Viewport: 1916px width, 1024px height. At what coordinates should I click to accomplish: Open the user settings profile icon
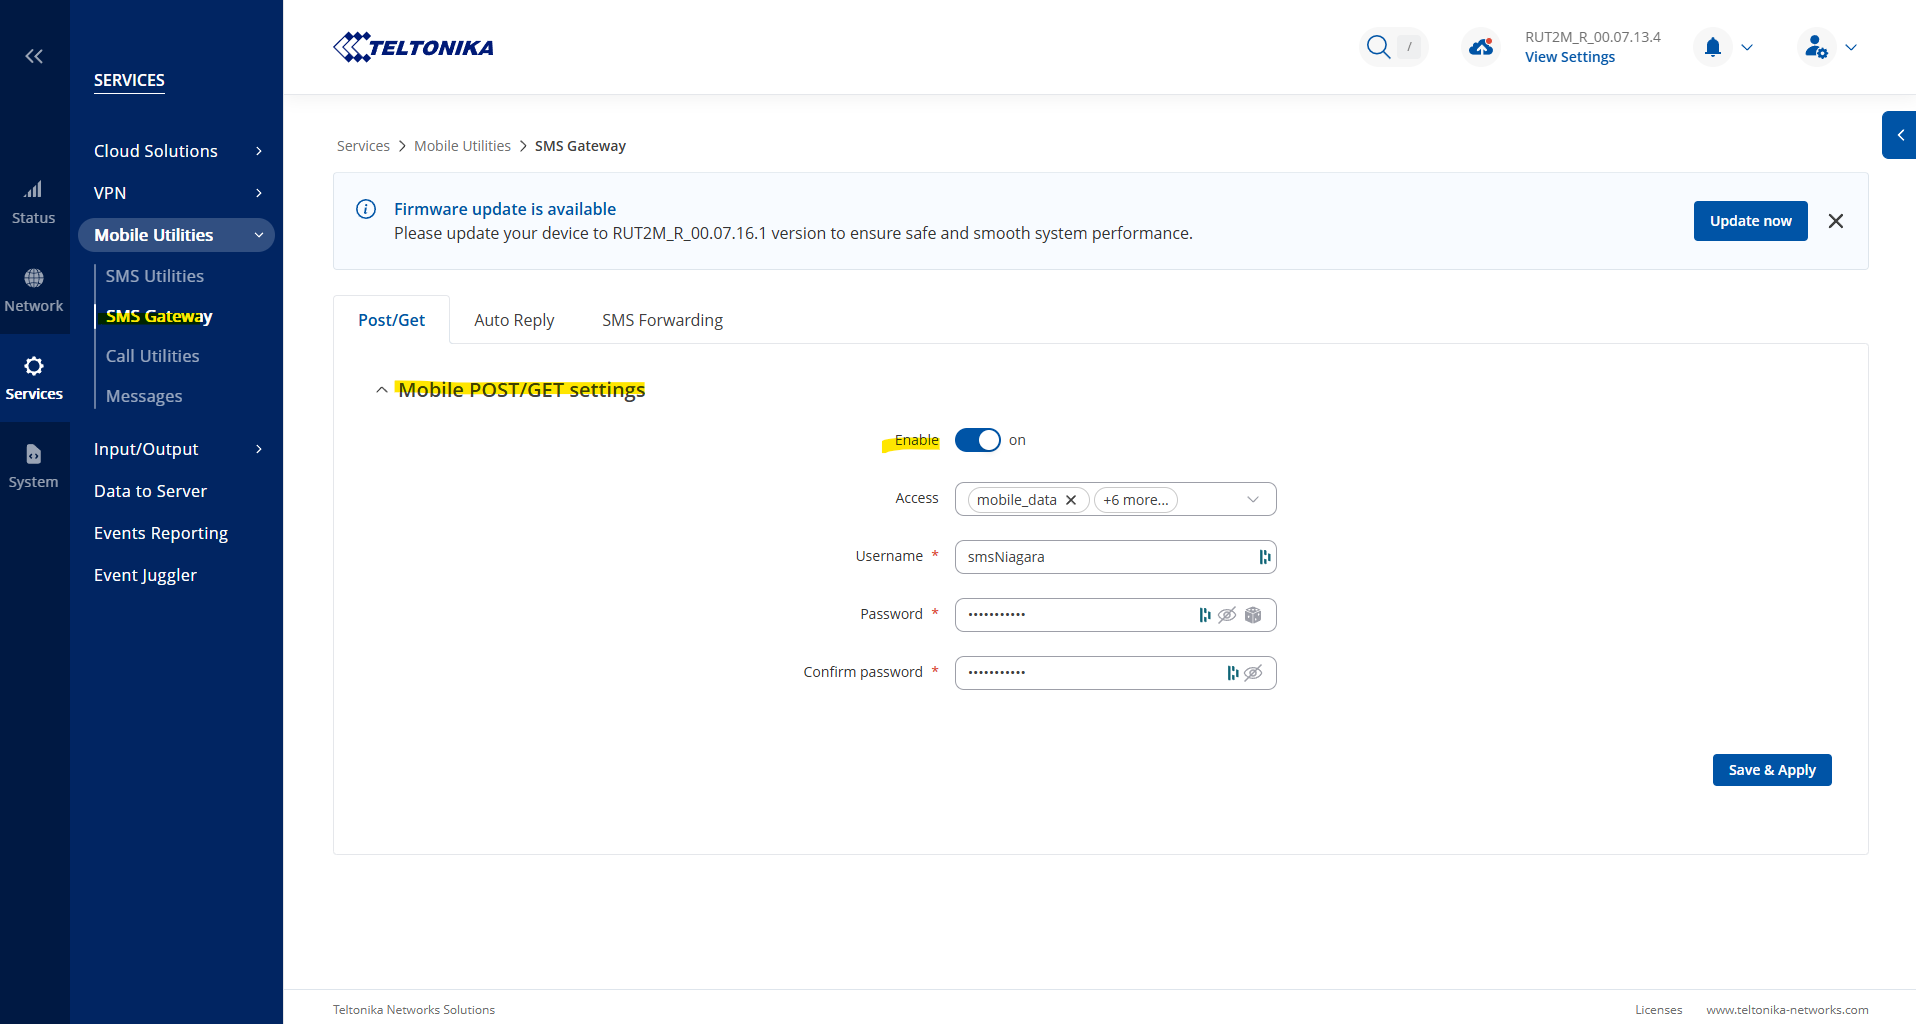click(1816, 47)
